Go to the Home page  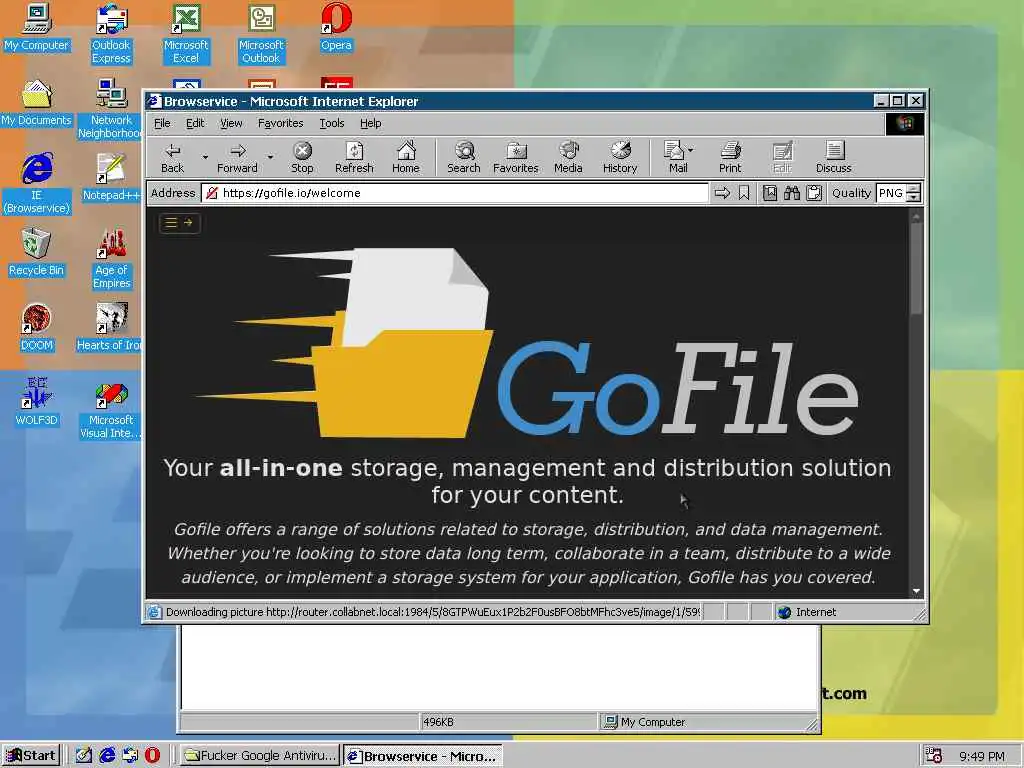coord(406,158)
